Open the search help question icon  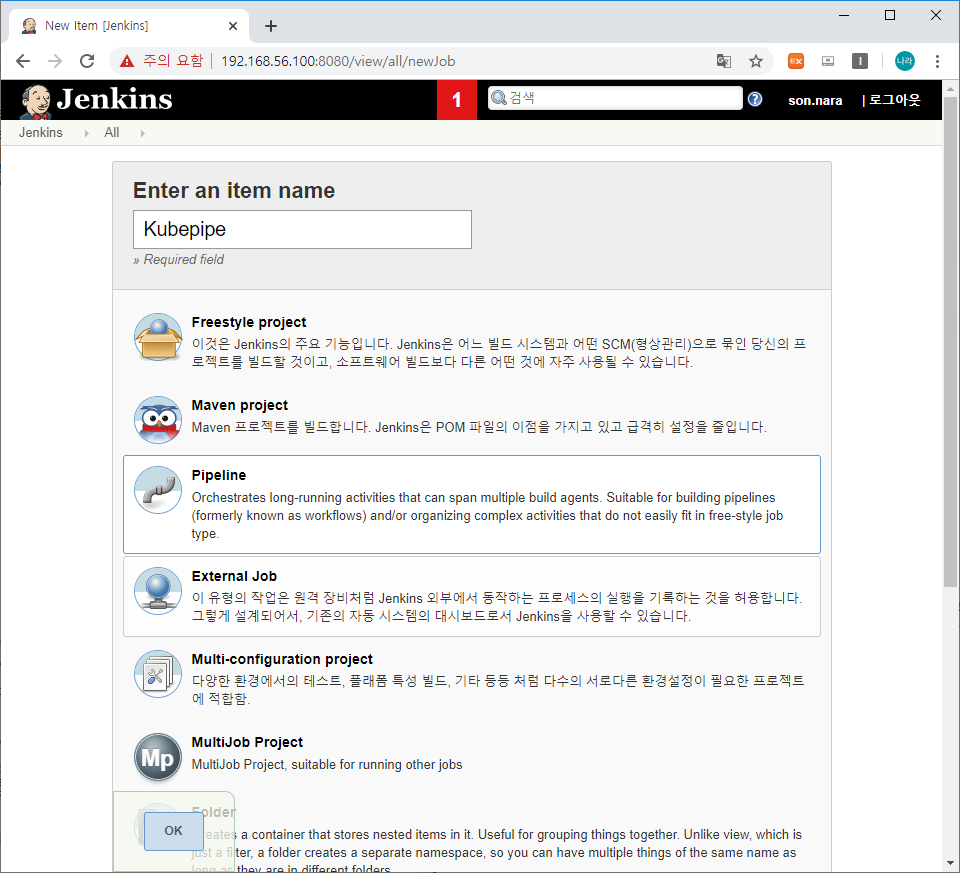(755, 99)
